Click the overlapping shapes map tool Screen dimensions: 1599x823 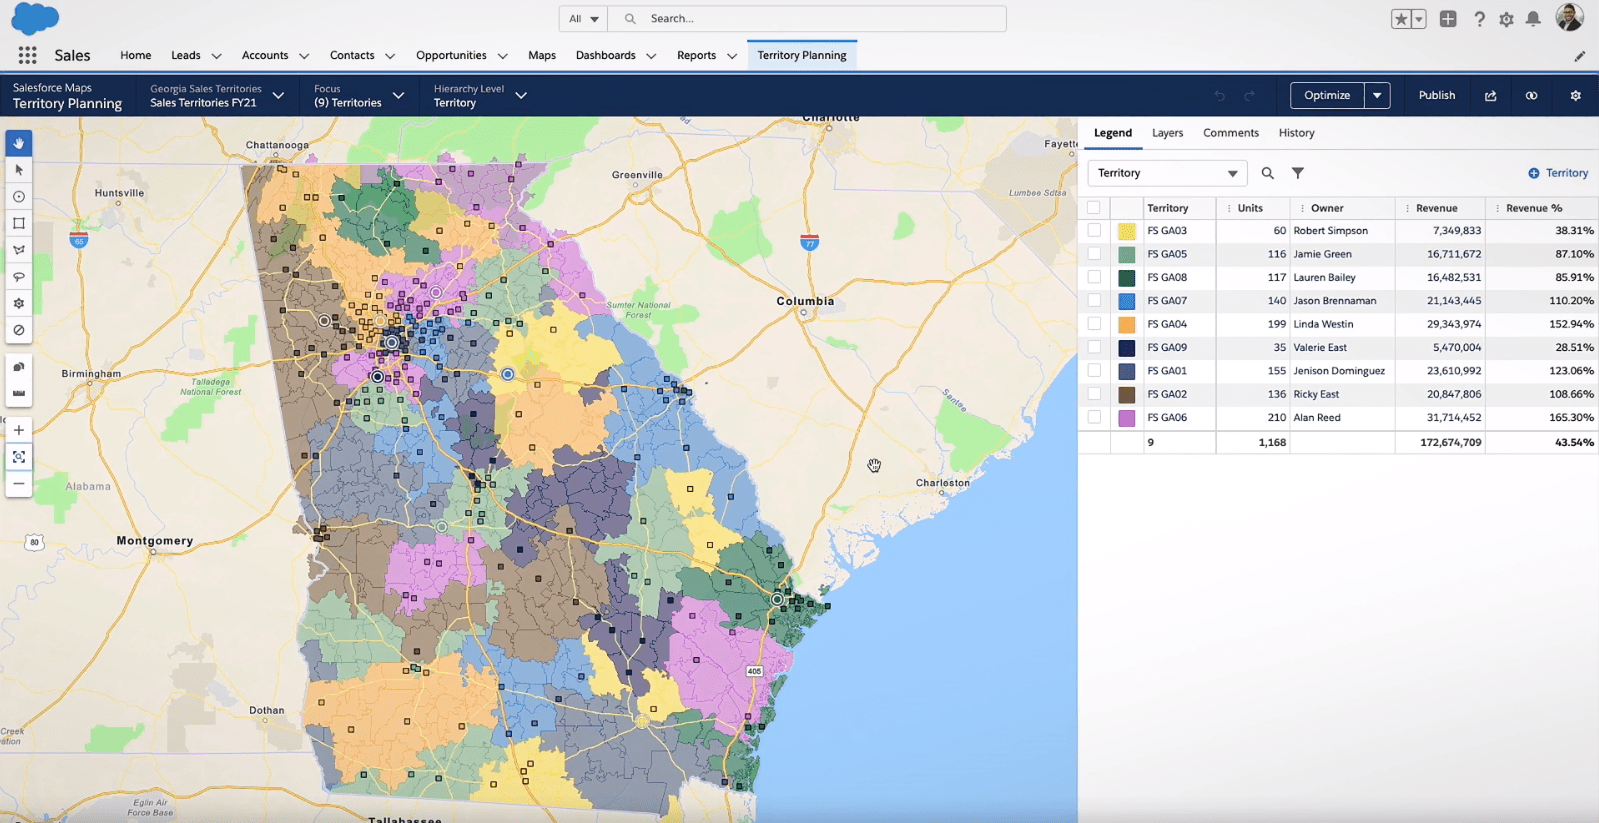tap(19, 367)
